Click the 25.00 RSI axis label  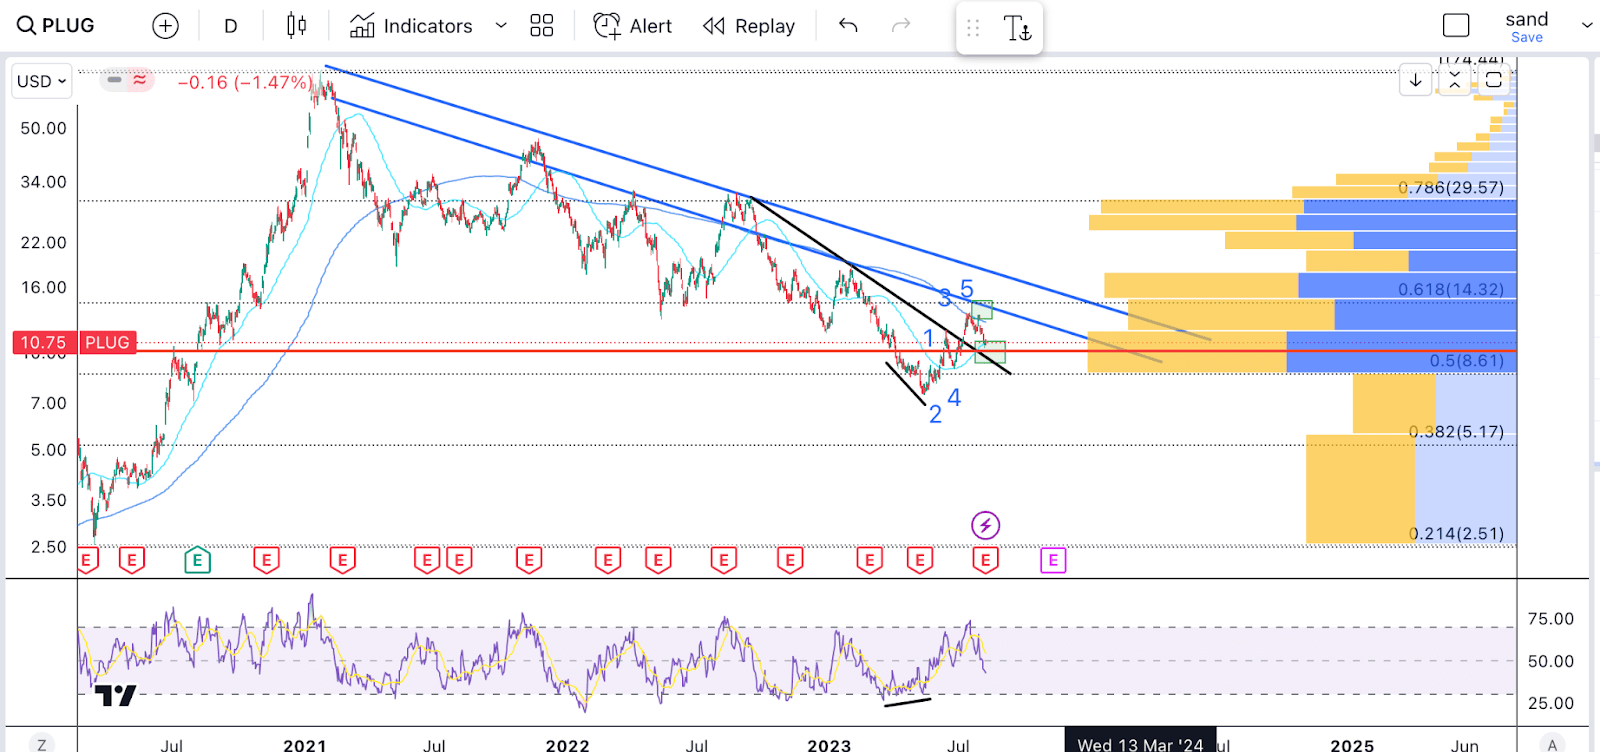1551,703
